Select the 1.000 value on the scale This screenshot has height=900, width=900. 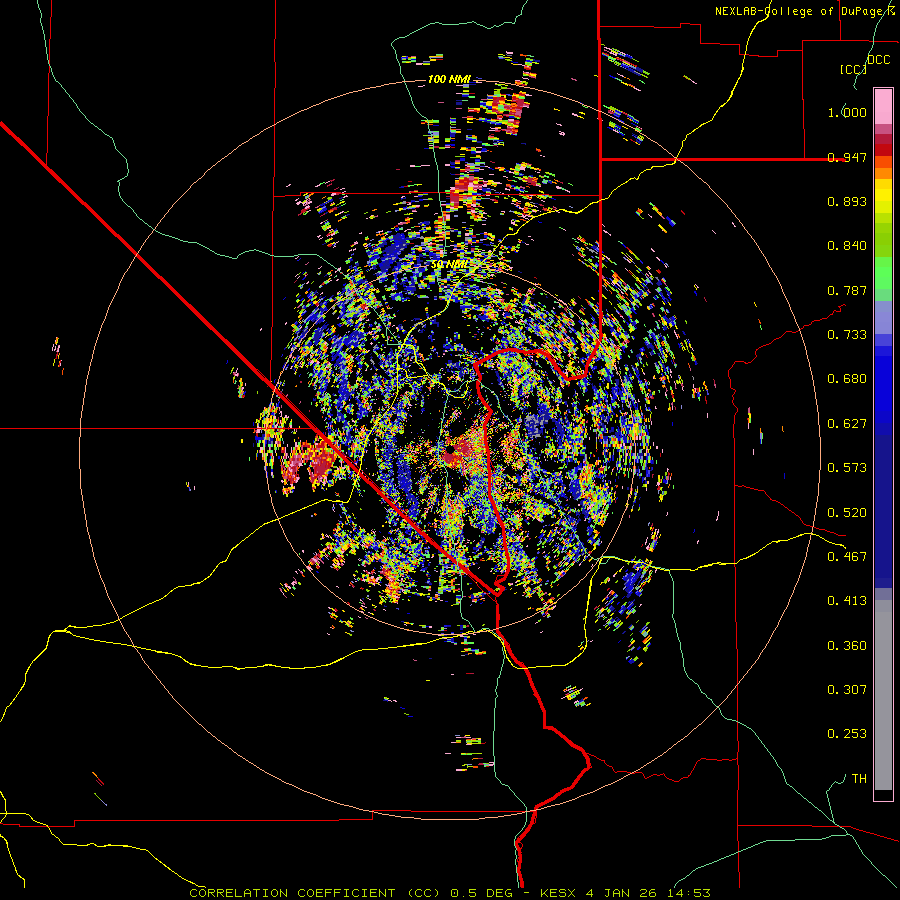point(847,112)
